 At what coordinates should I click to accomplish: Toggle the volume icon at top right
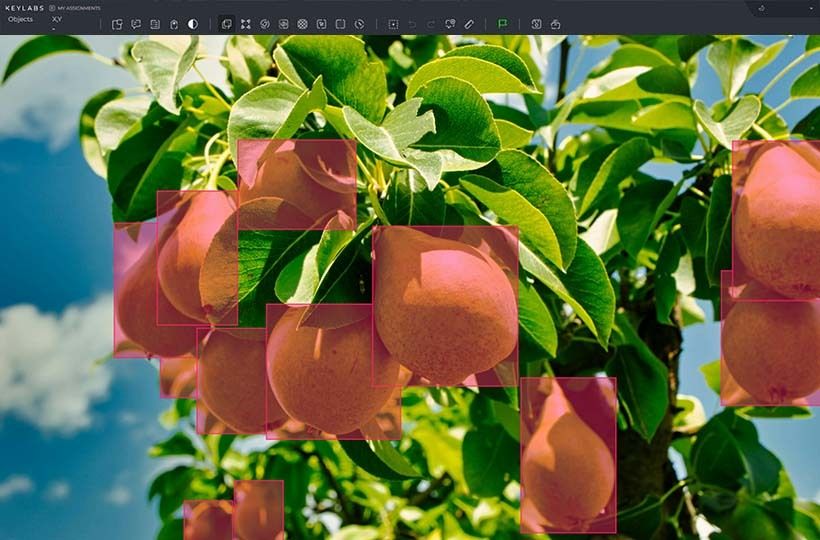pyautogui.click(x=762, y=8)
